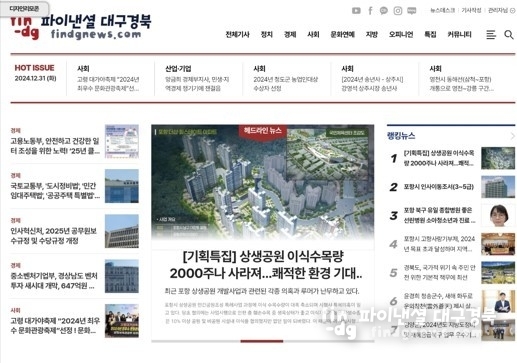The height and width of the screenshot is (363, 517).
Task: Expand the 랭킹뉴스 arrow chevron
Action: tap(512, 136)
